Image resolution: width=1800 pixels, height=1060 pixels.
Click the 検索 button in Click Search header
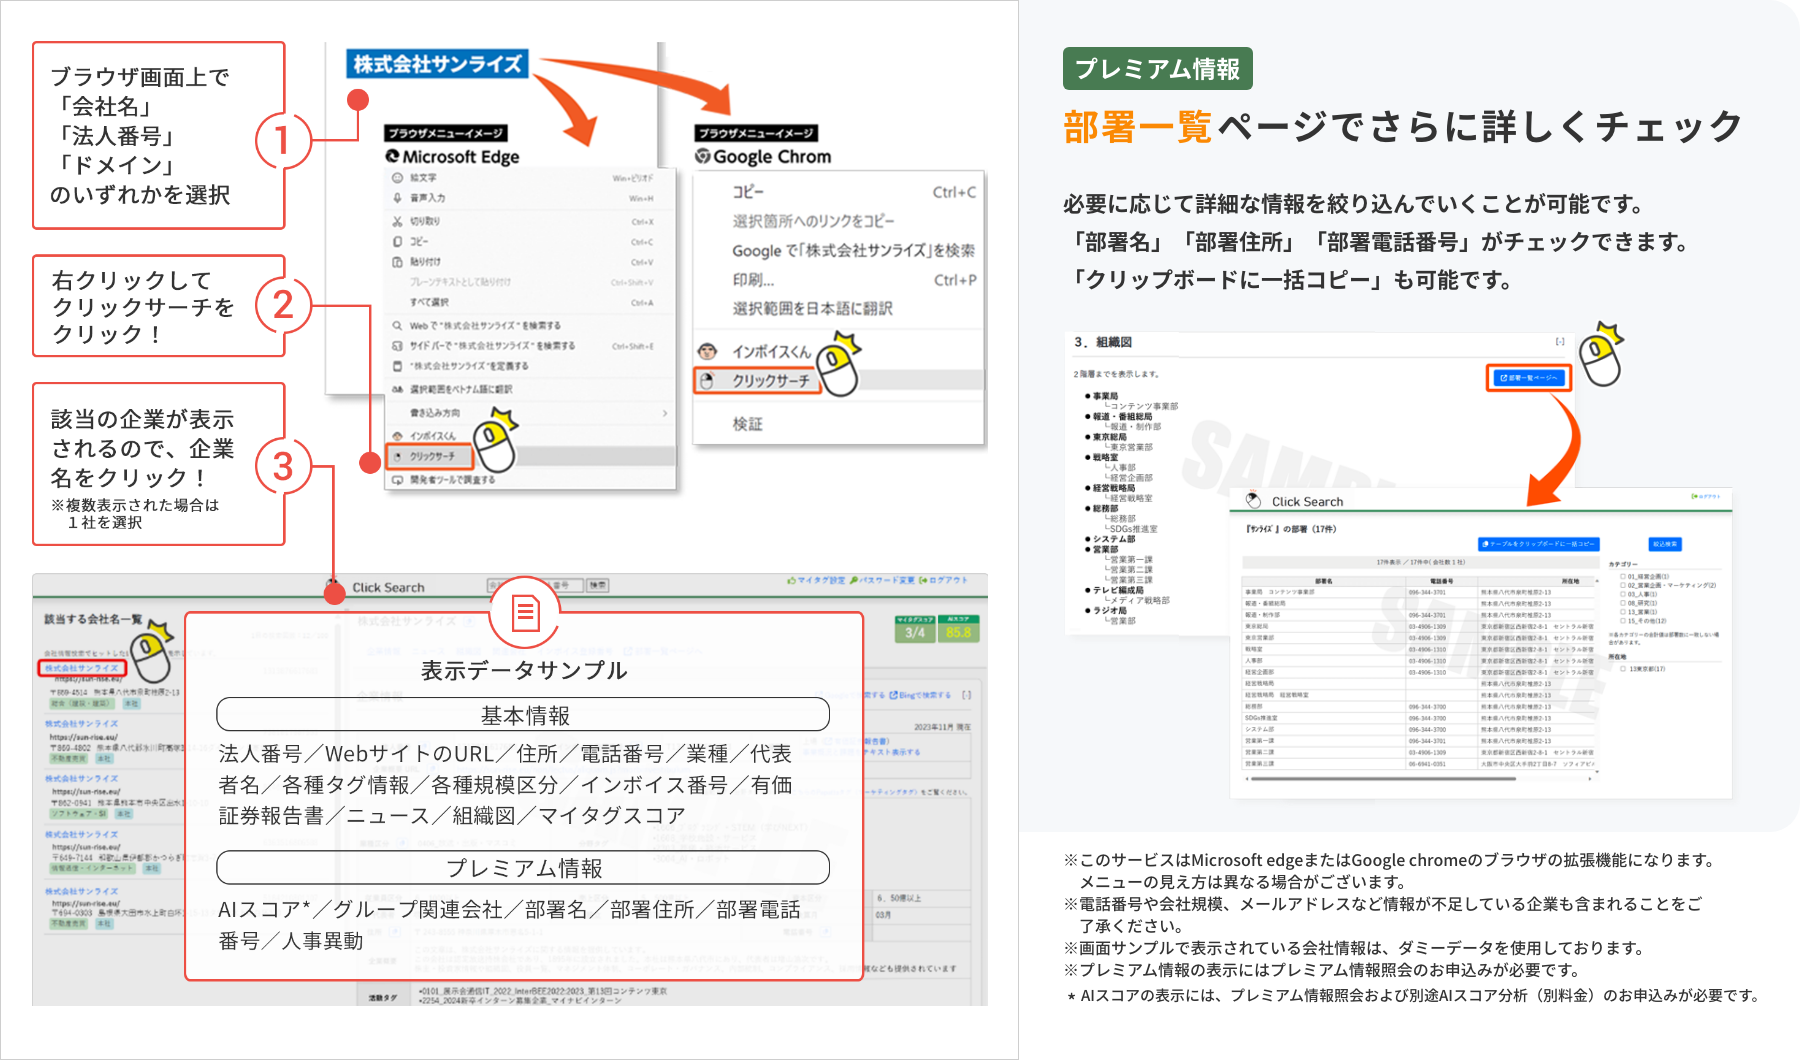598,585
